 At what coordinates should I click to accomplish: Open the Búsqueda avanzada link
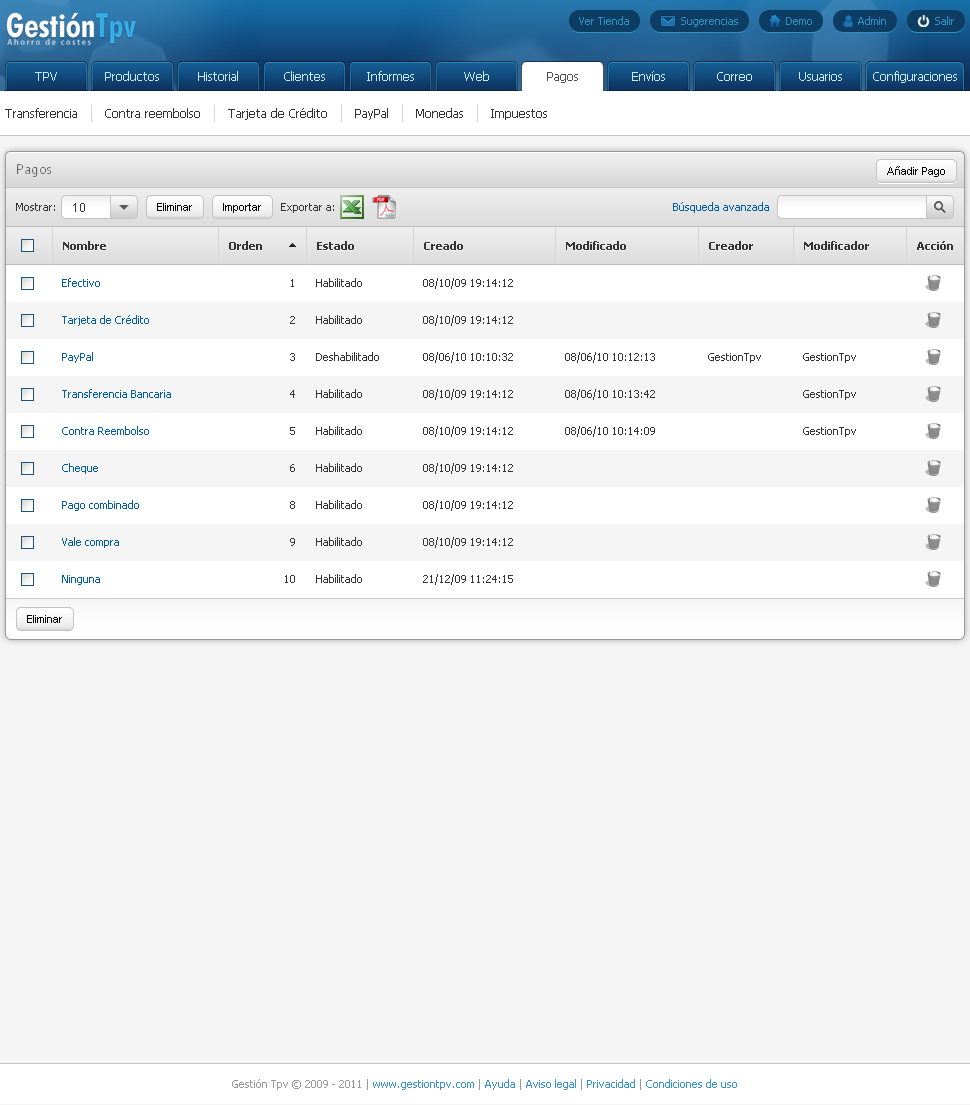tap(720, 207)
